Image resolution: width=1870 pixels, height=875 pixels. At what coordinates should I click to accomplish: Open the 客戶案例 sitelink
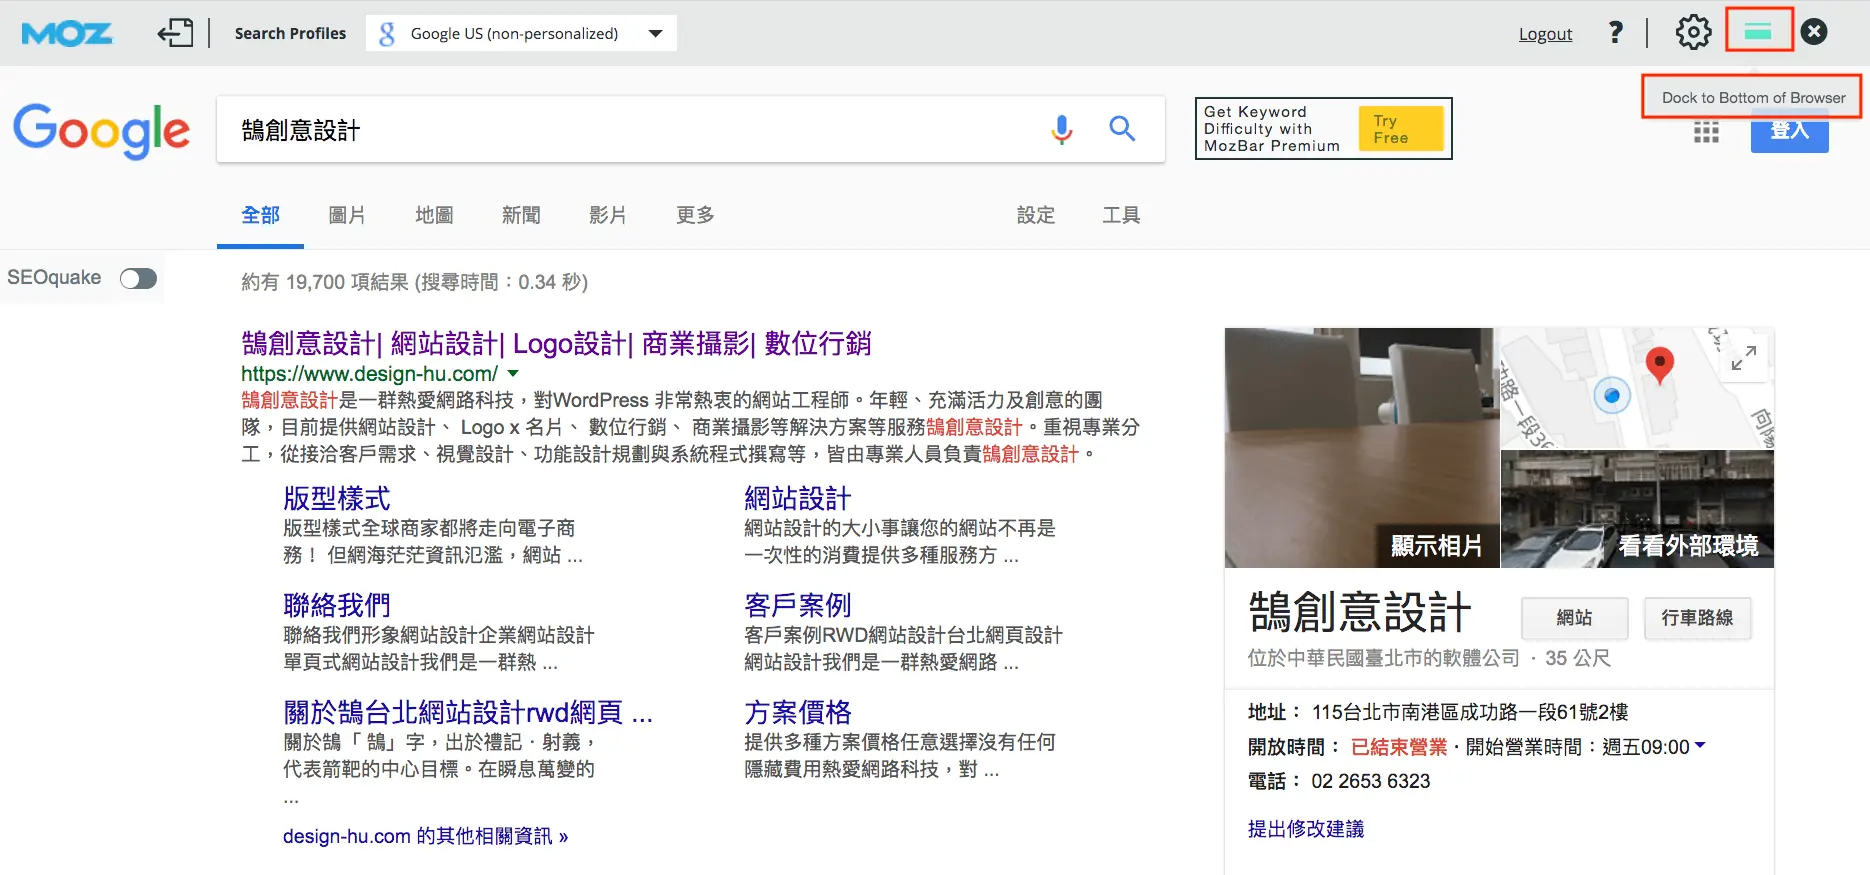tap(798, 605)
